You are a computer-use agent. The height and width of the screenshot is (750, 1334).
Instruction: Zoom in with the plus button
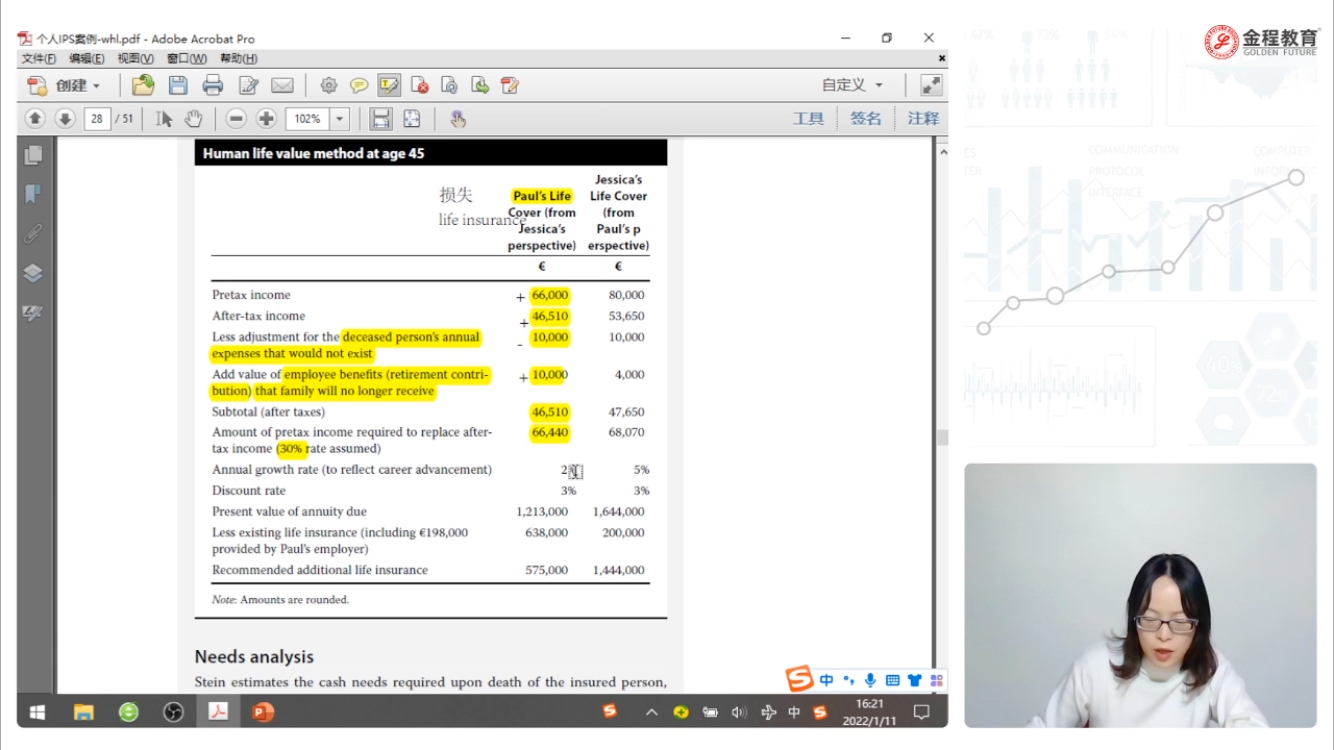(x=266, y=119)
